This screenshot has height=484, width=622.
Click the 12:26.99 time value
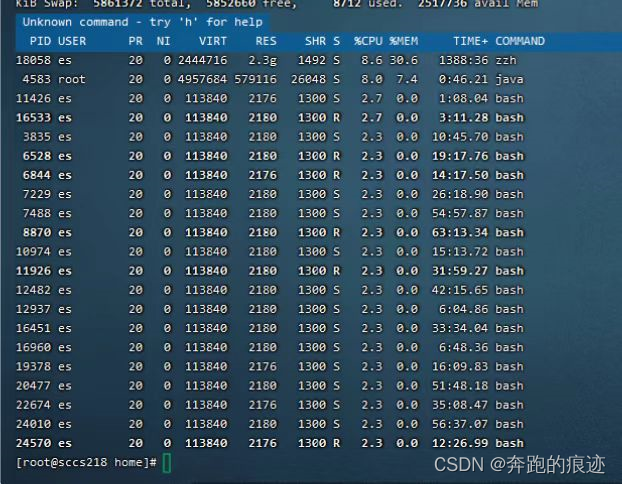460,443
